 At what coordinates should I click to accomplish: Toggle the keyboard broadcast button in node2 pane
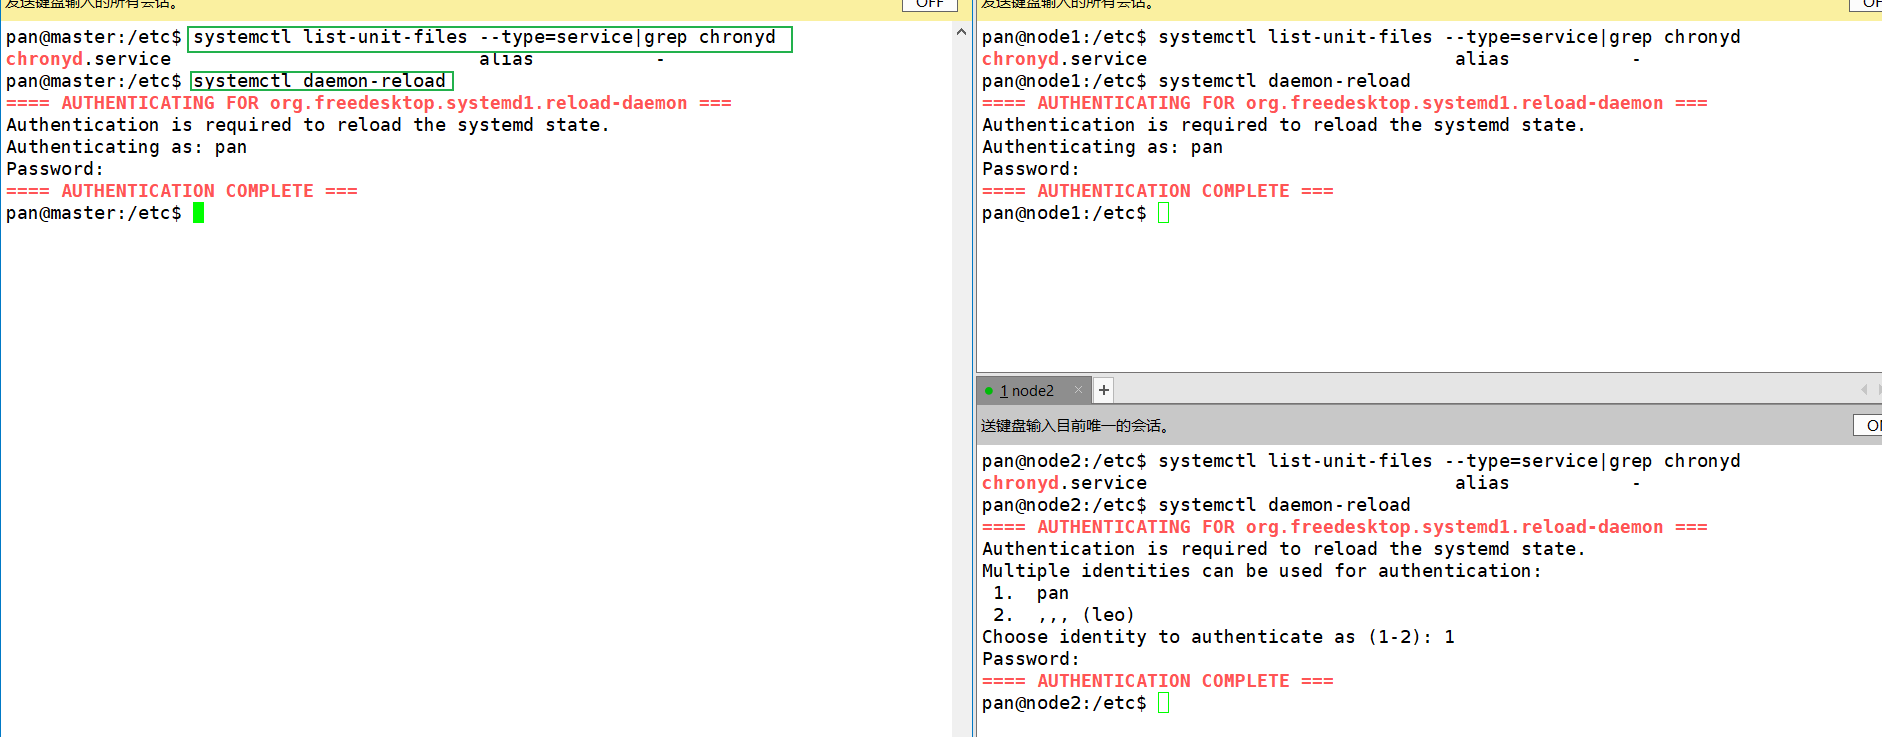[1869, 425]
